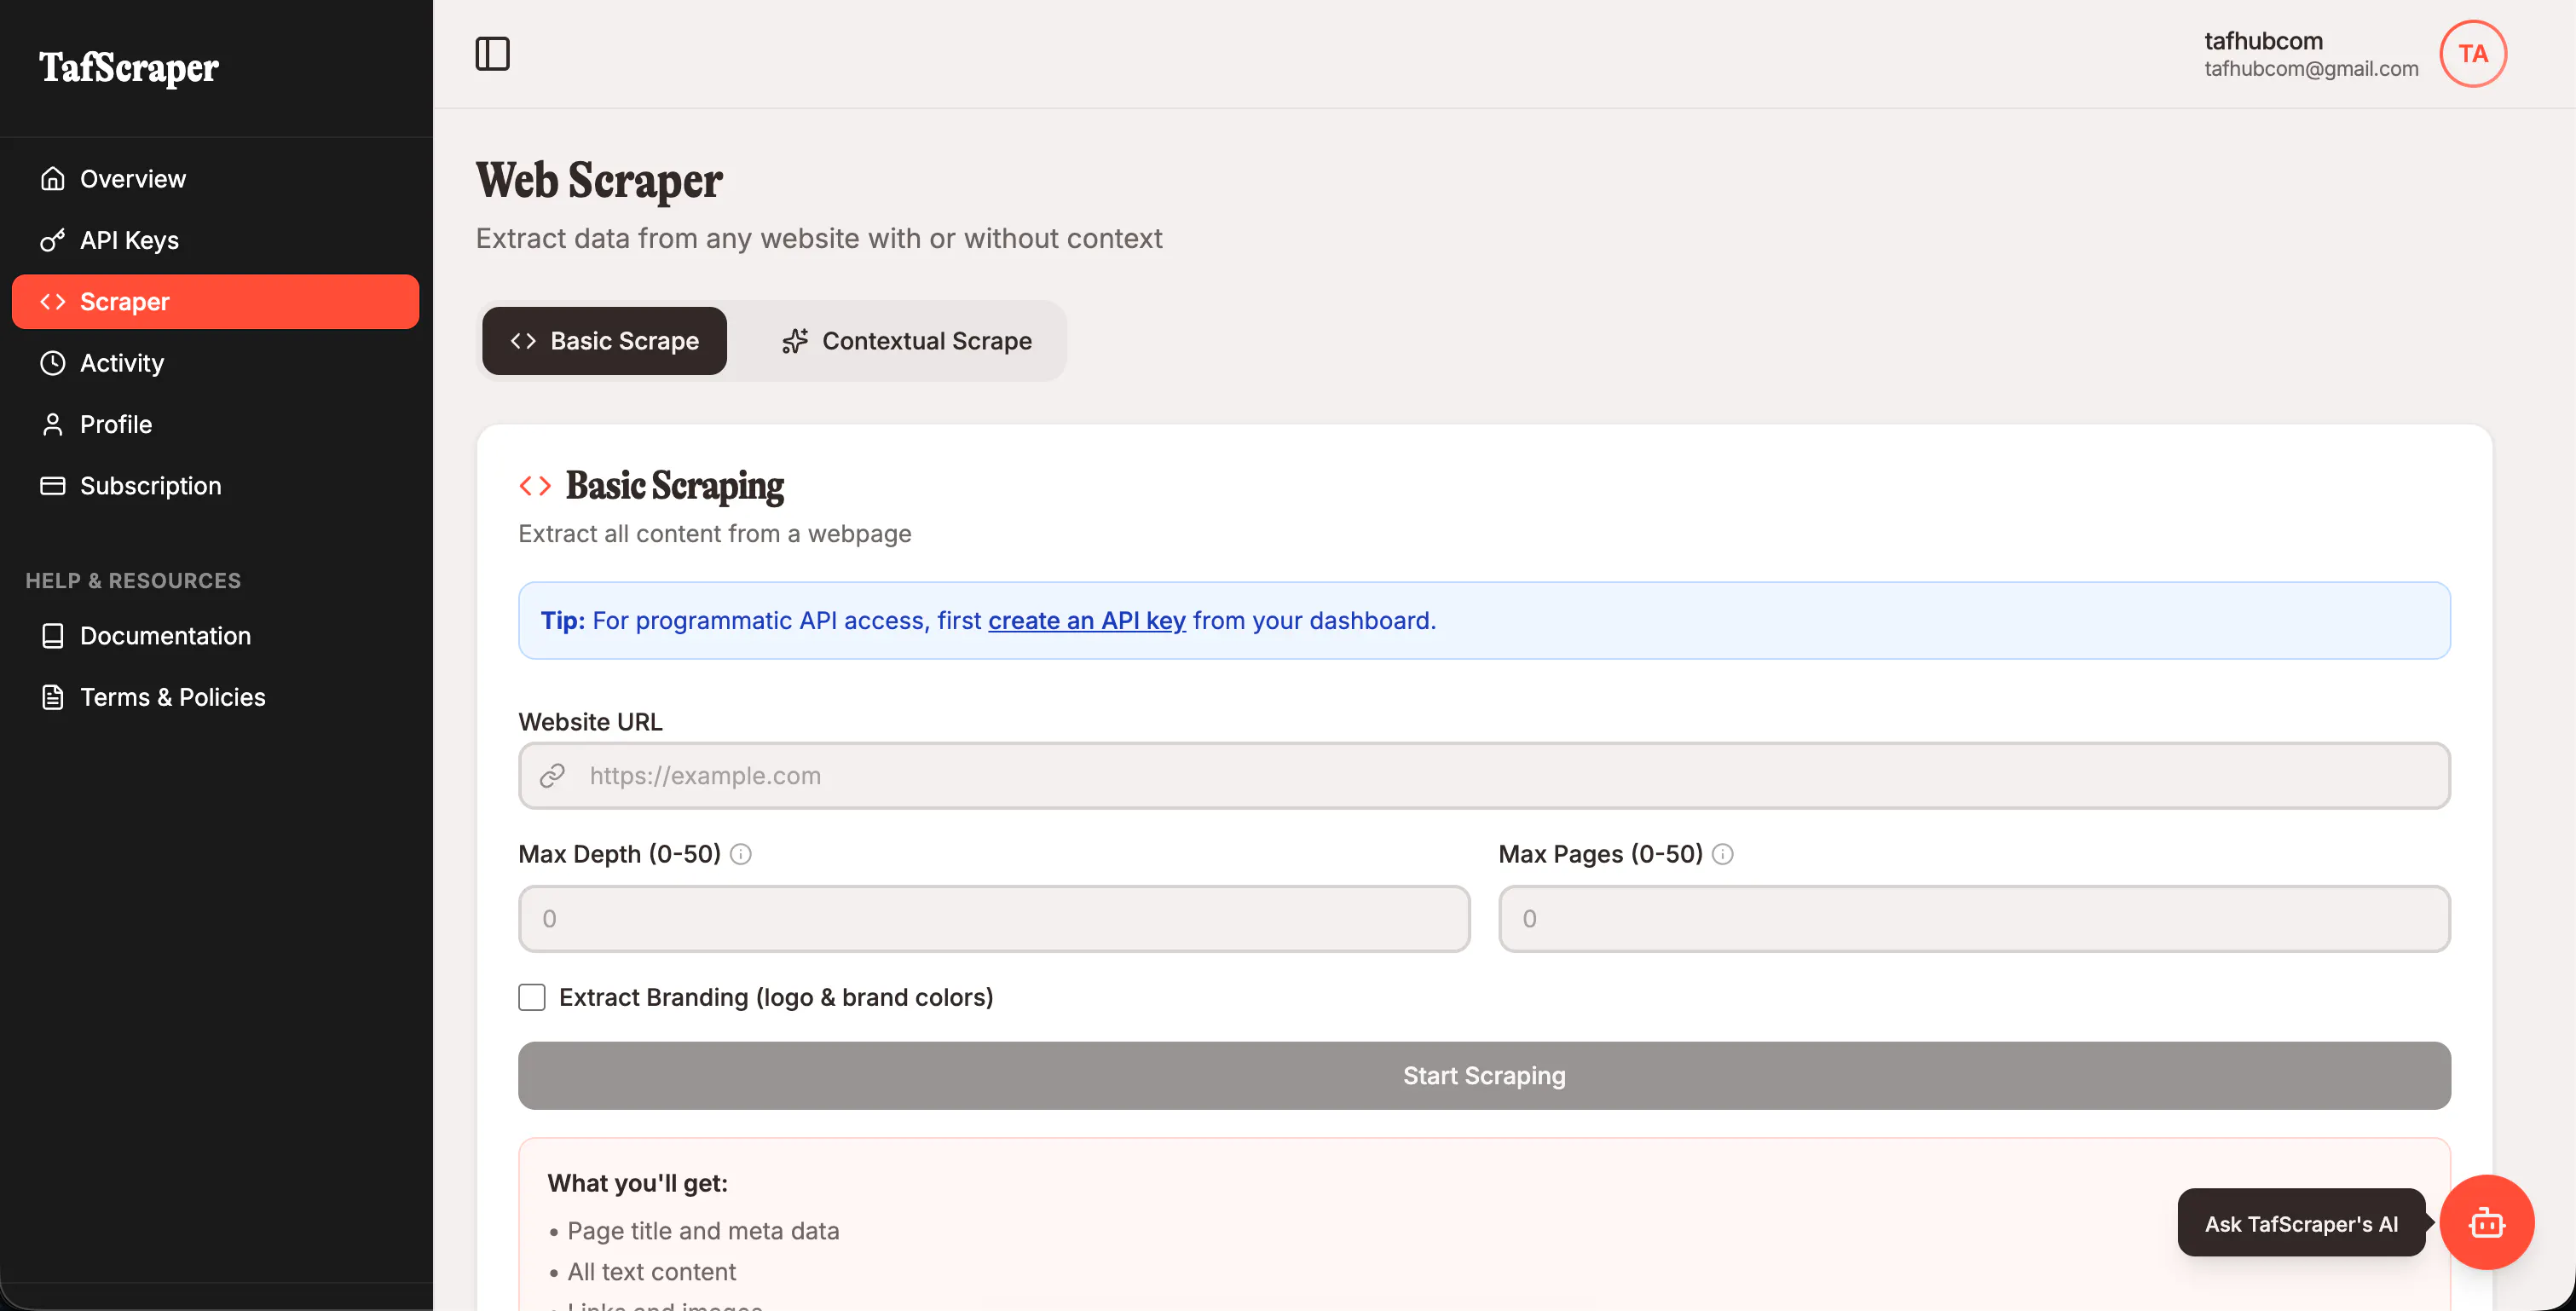Click the 'Ask TafScraper's AI' tooltip label

[x=2301, y=1223]
